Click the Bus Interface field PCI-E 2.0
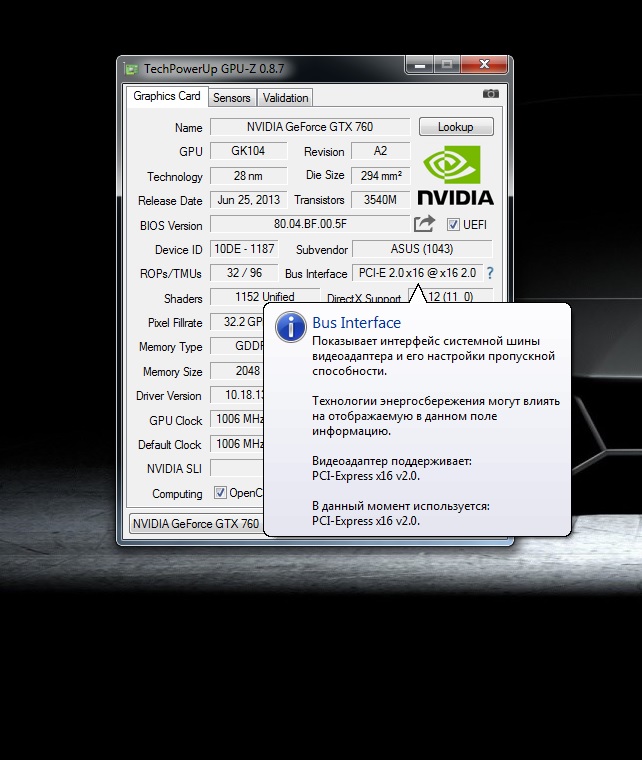642x760 pixels. click(418, 273)
